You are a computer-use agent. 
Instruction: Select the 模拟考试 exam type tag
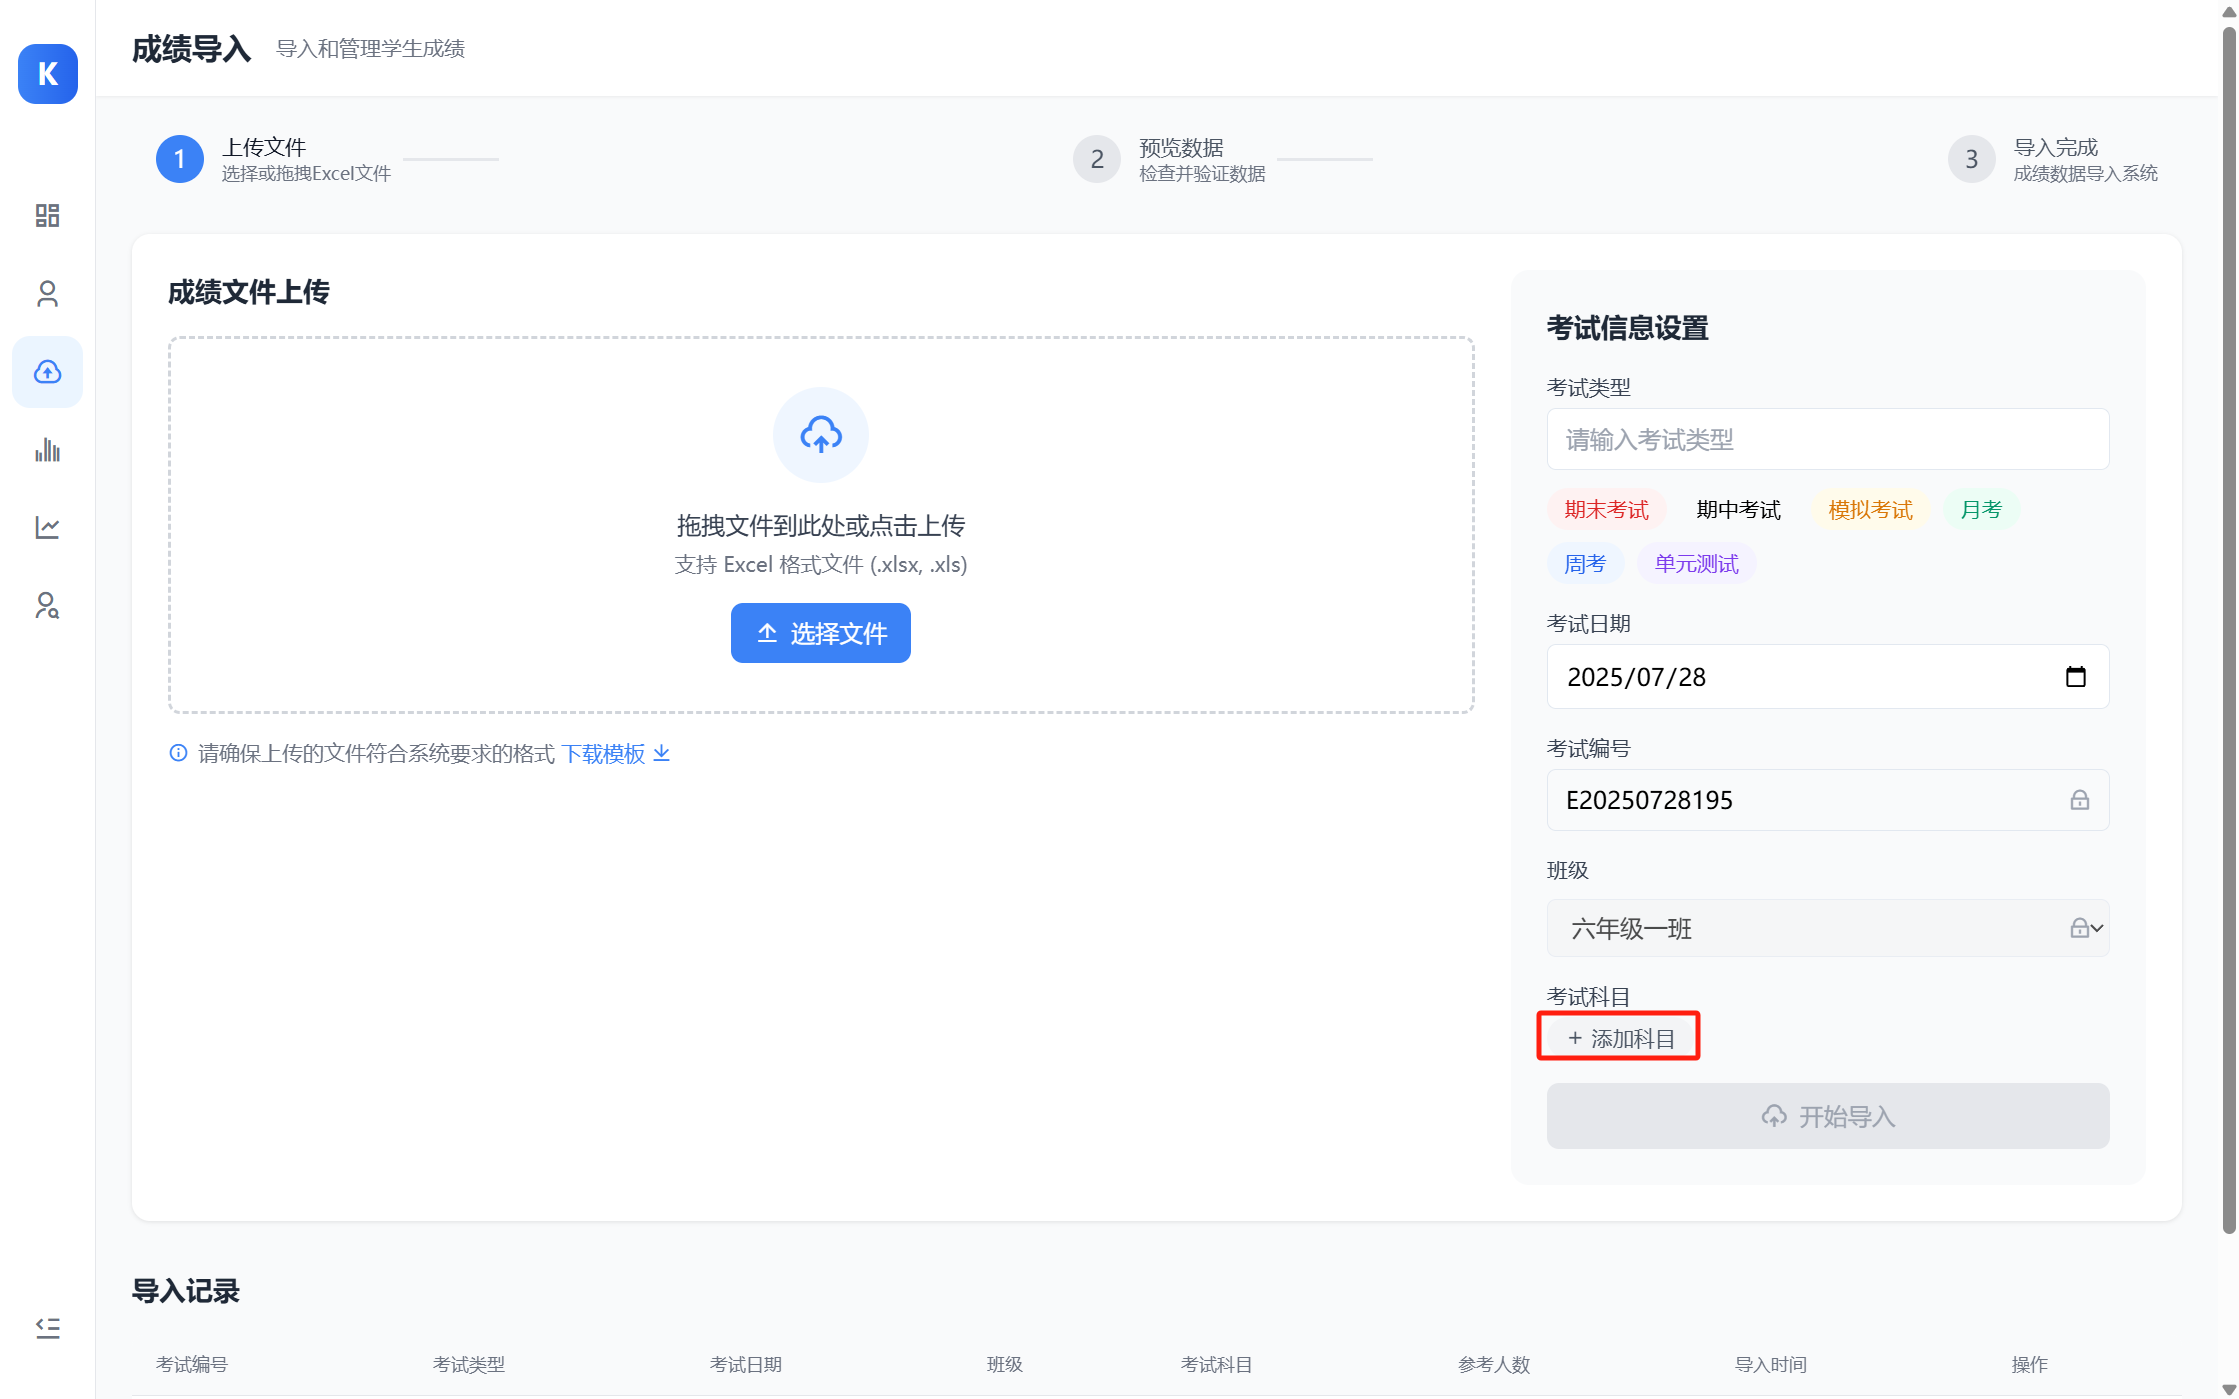[x=1870, y=510]
